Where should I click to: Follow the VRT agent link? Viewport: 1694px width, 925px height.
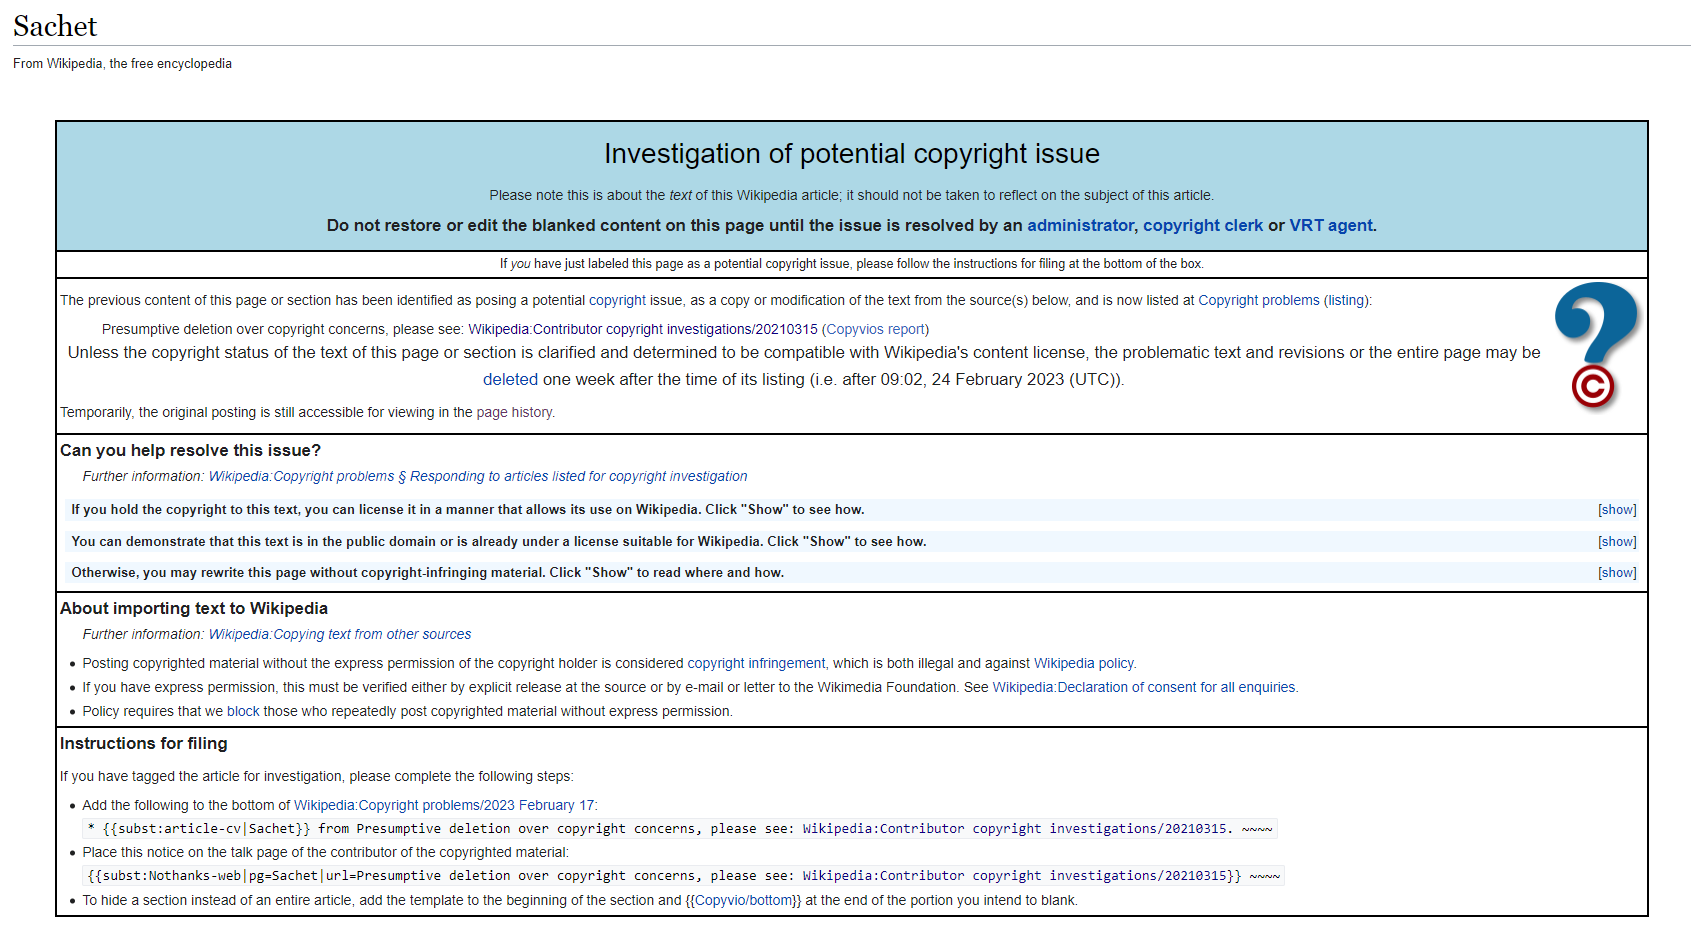(x=1331, y=226)
